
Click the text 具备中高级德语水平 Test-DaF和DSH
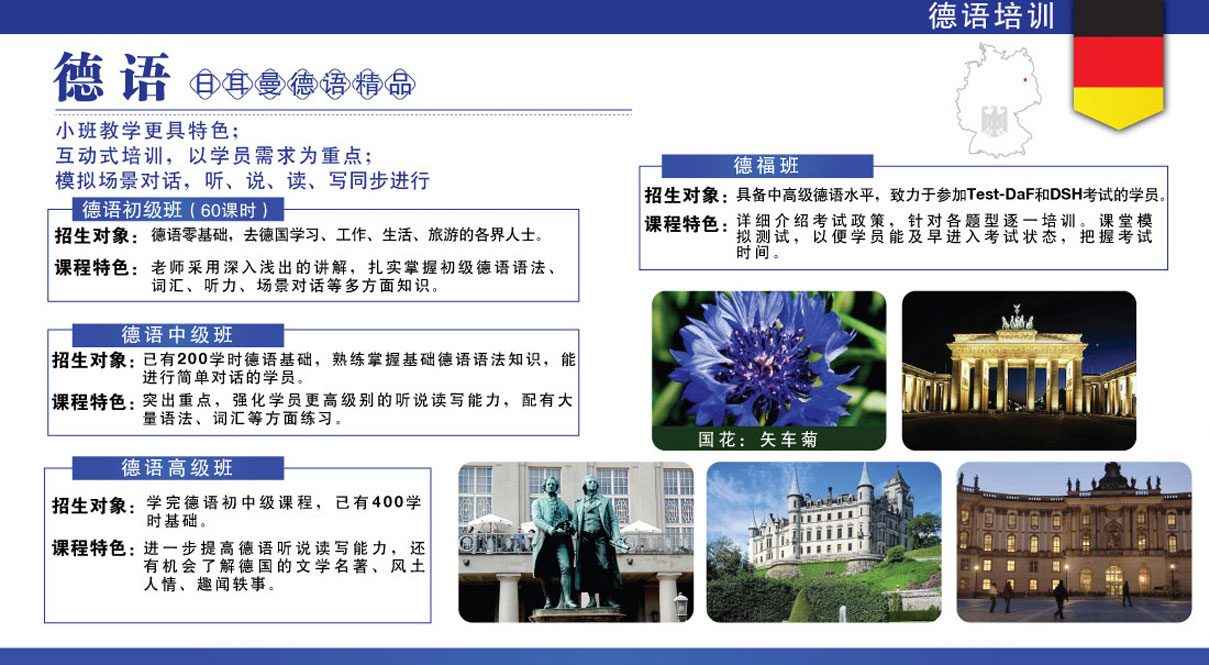tap(953, 195)
